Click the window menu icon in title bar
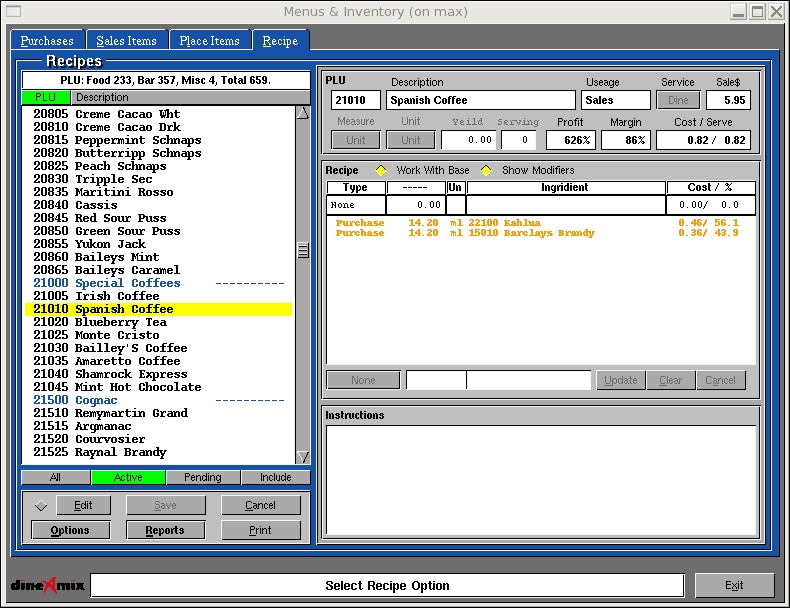Image resolution: width=790 pixels, height=608 pixels. click(x=13, y=11)
